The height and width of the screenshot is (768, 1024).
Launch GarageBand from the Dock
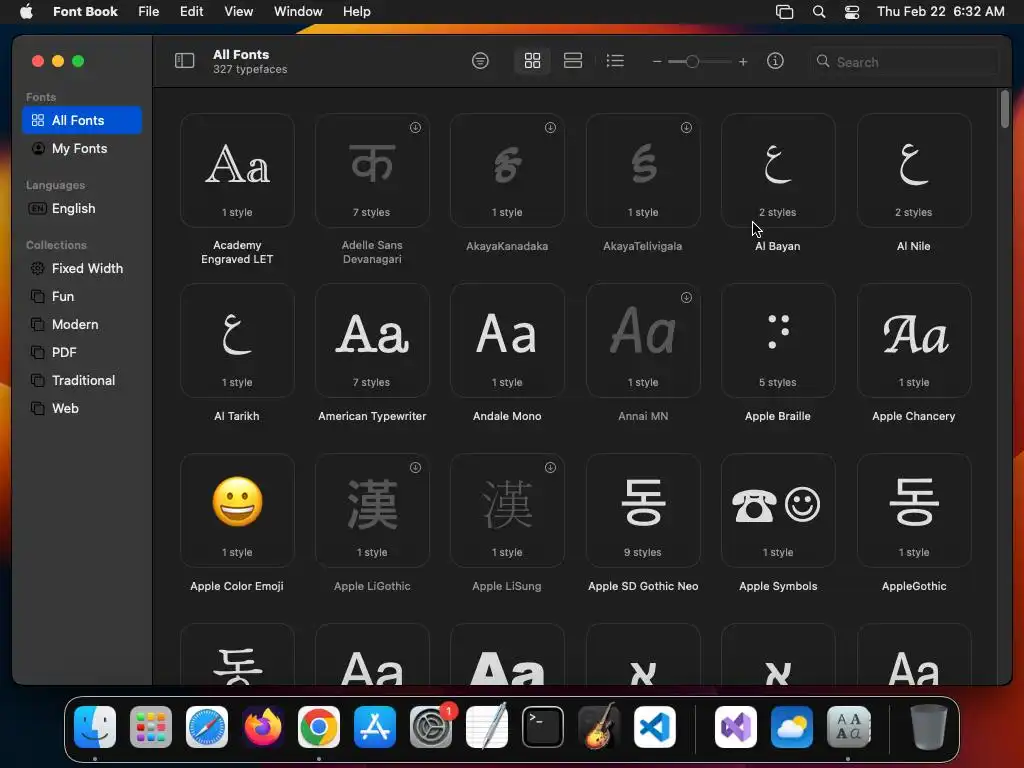(599, 727)
